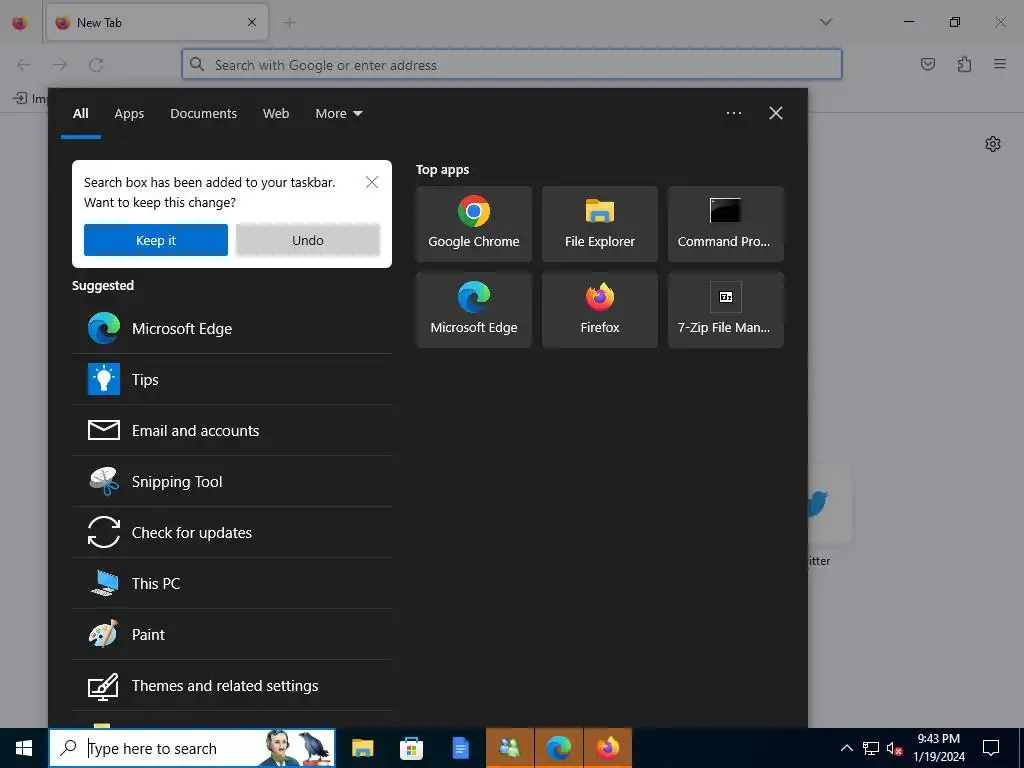Screen dimensions: 1024x768
Task: Open search panel options ellipsis
Action: click(x=733, y=113)
